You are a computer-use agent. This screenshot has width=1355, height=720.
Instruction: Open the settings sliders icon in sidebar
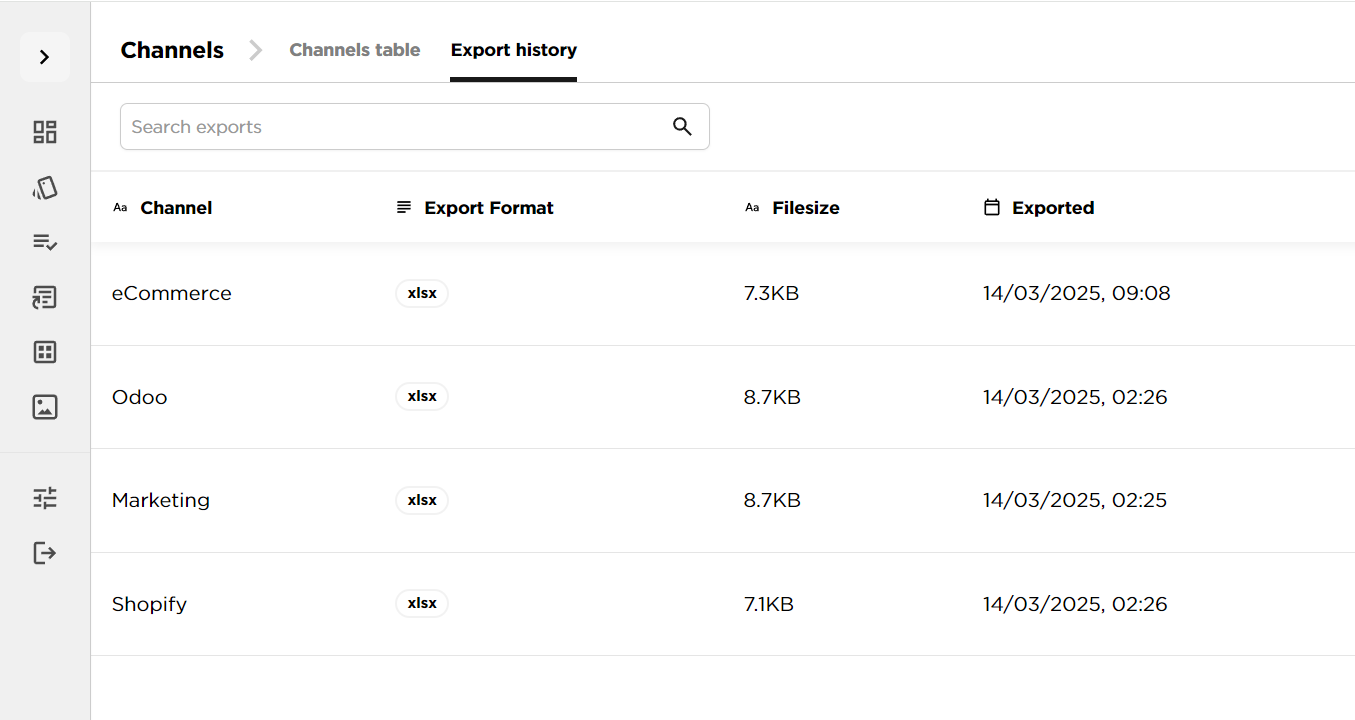45,498
